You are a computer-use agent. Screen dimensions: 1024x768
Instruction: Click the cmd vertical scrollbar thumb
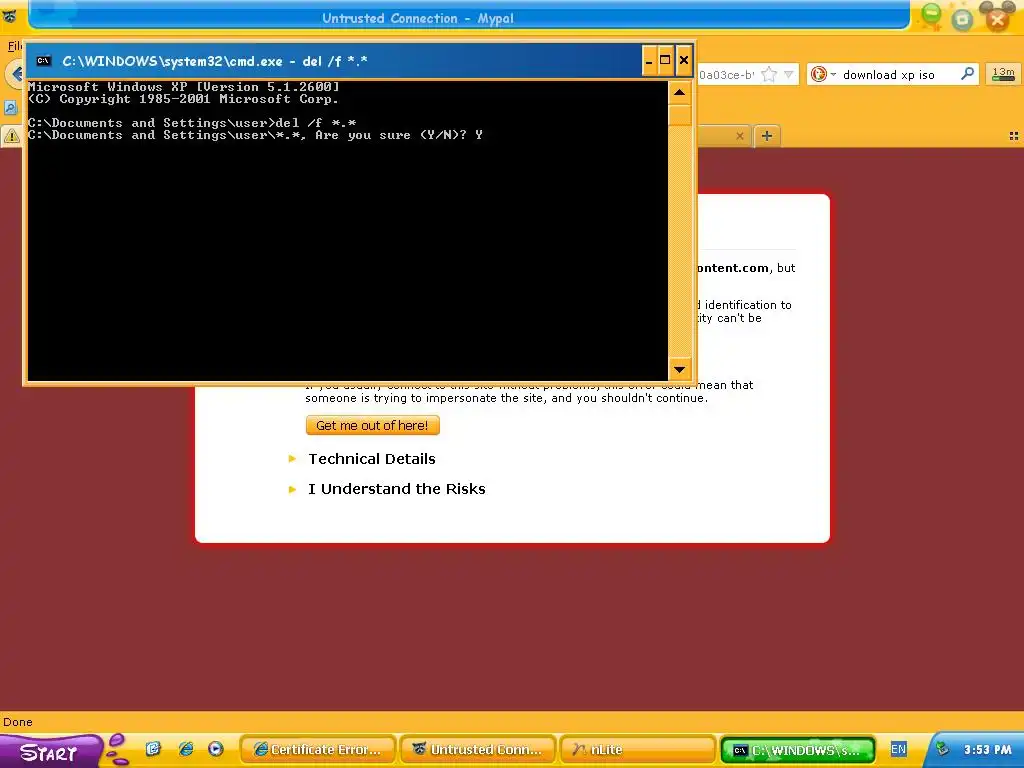[679, 115]
